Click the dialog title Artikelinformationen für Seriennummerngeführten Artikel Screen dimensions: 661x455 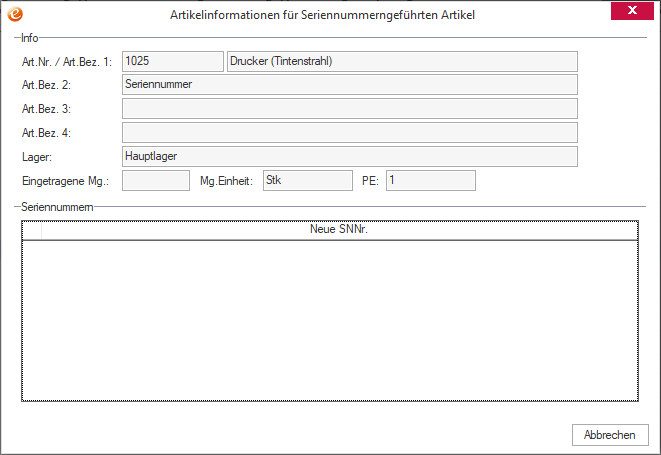(x=322, y=15)
